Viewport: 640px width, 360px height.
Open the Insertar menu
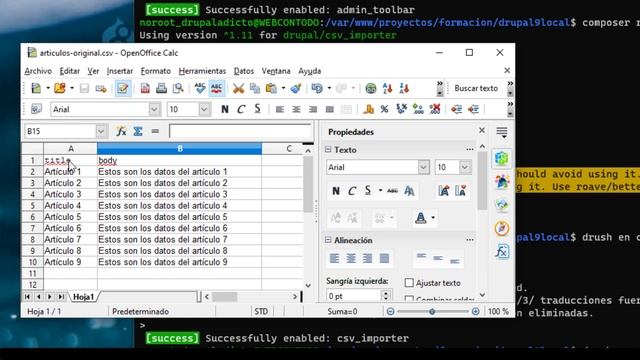[120, 71]
